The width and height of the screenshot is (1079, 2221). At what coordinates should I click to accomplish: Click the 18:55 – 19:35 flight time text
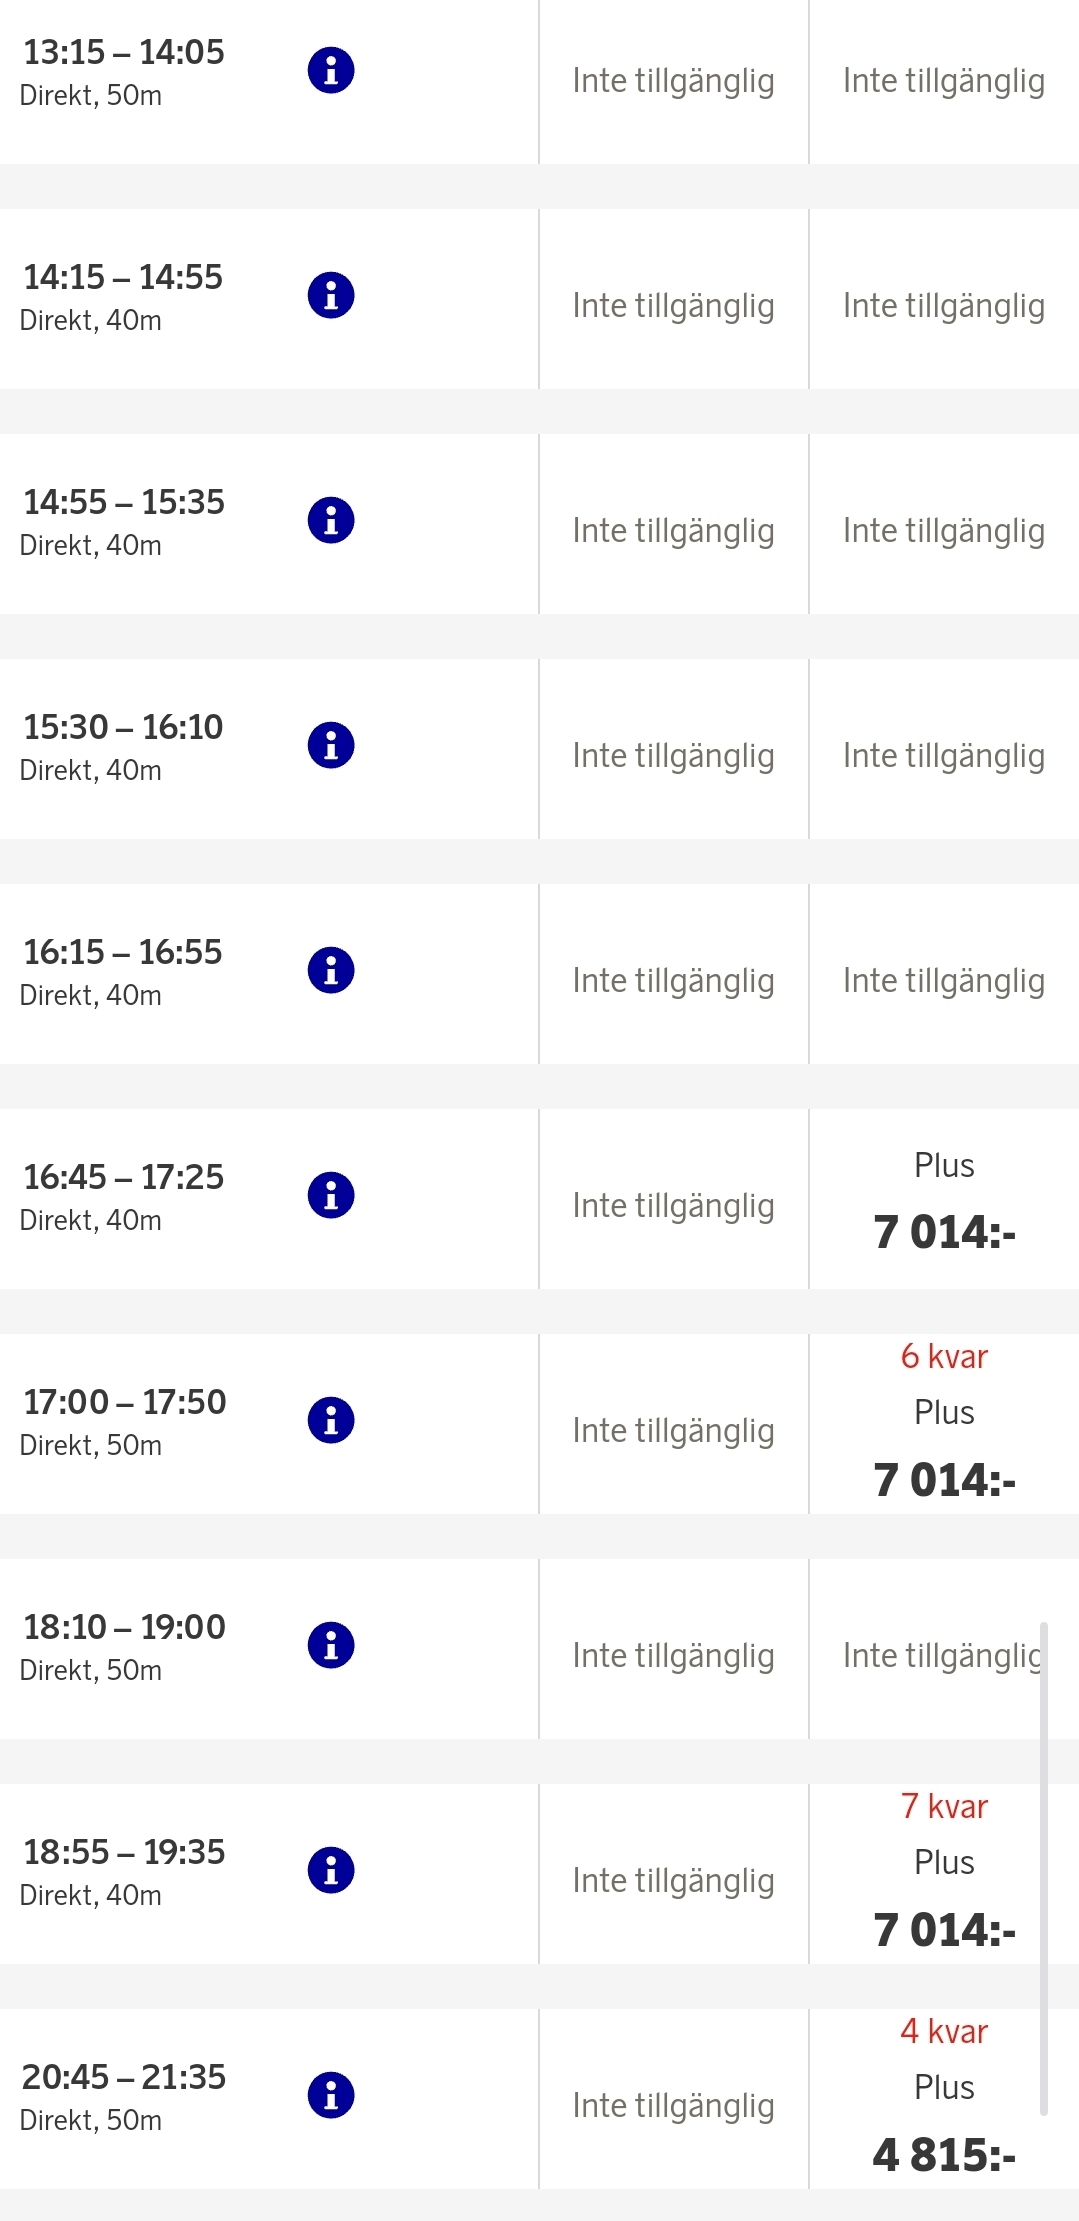tap(124, 1852)
